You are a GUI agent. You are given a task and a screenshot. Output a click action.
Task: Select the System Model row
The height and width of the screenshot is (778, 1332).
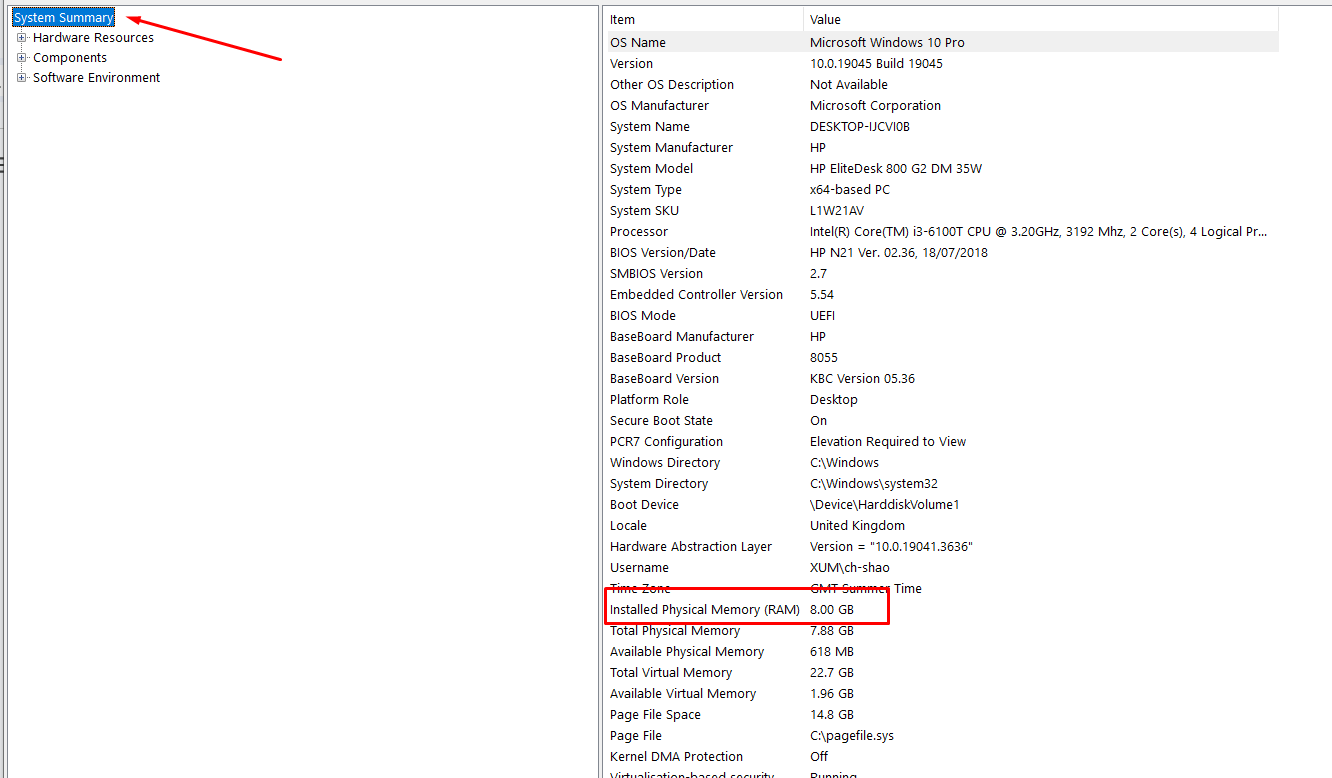[651, 169]
